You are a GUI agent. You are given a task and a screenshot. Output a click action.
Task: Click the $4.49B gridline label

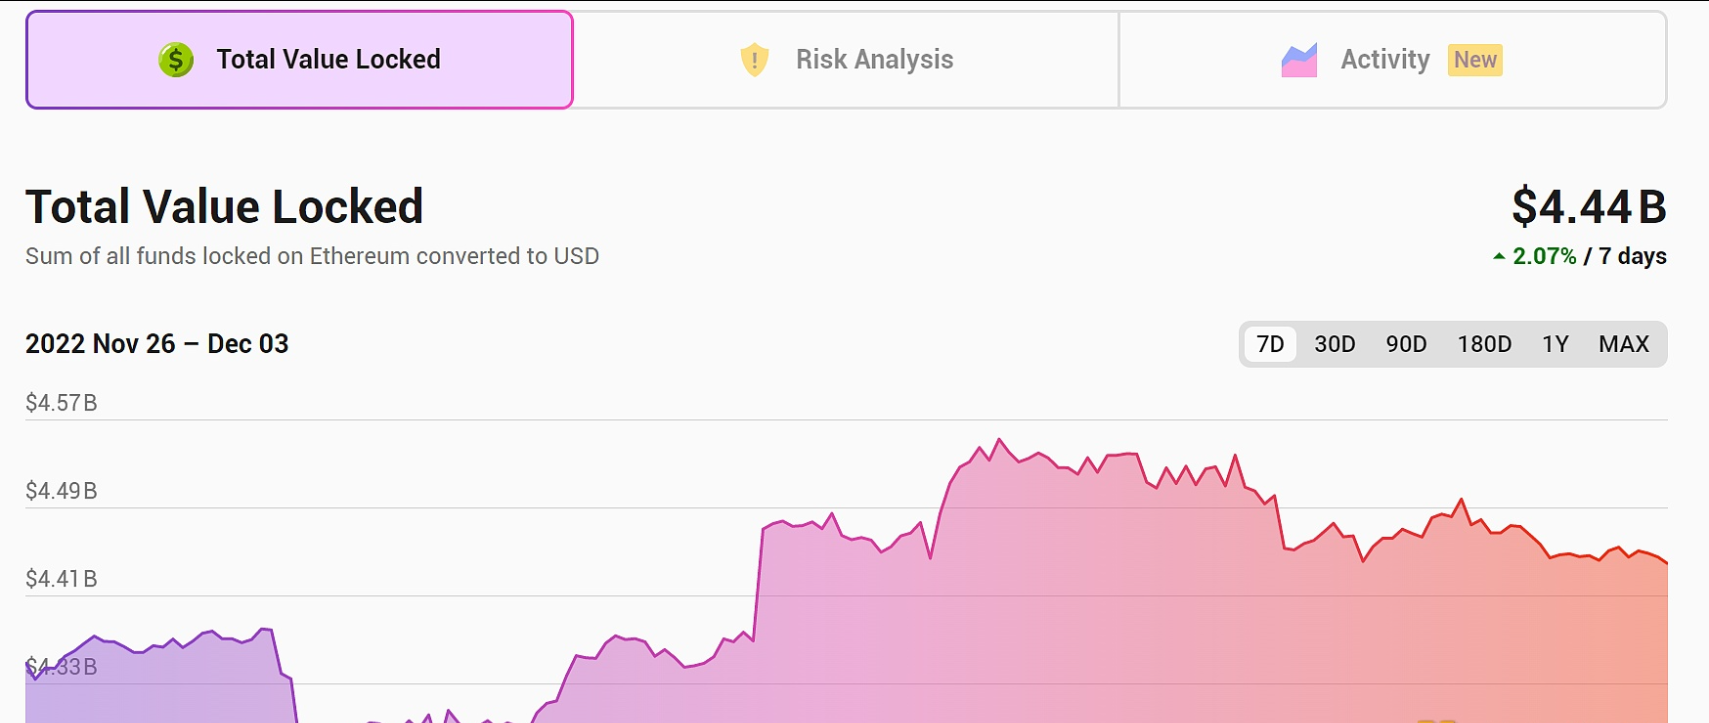pos(61,491)
